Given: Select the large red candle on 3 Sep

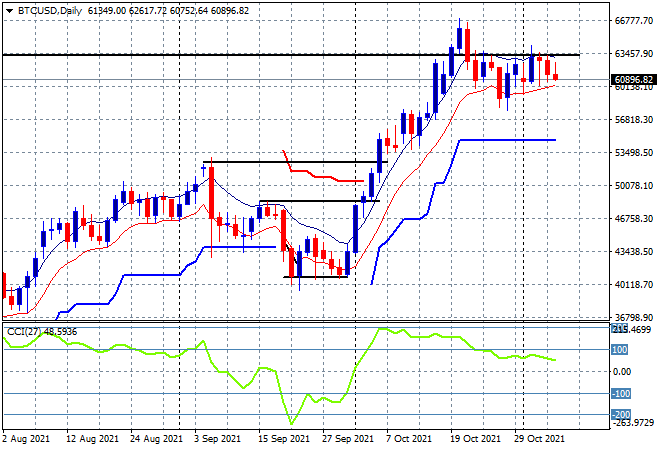Looking at the screenshot, I should (211, 193).
